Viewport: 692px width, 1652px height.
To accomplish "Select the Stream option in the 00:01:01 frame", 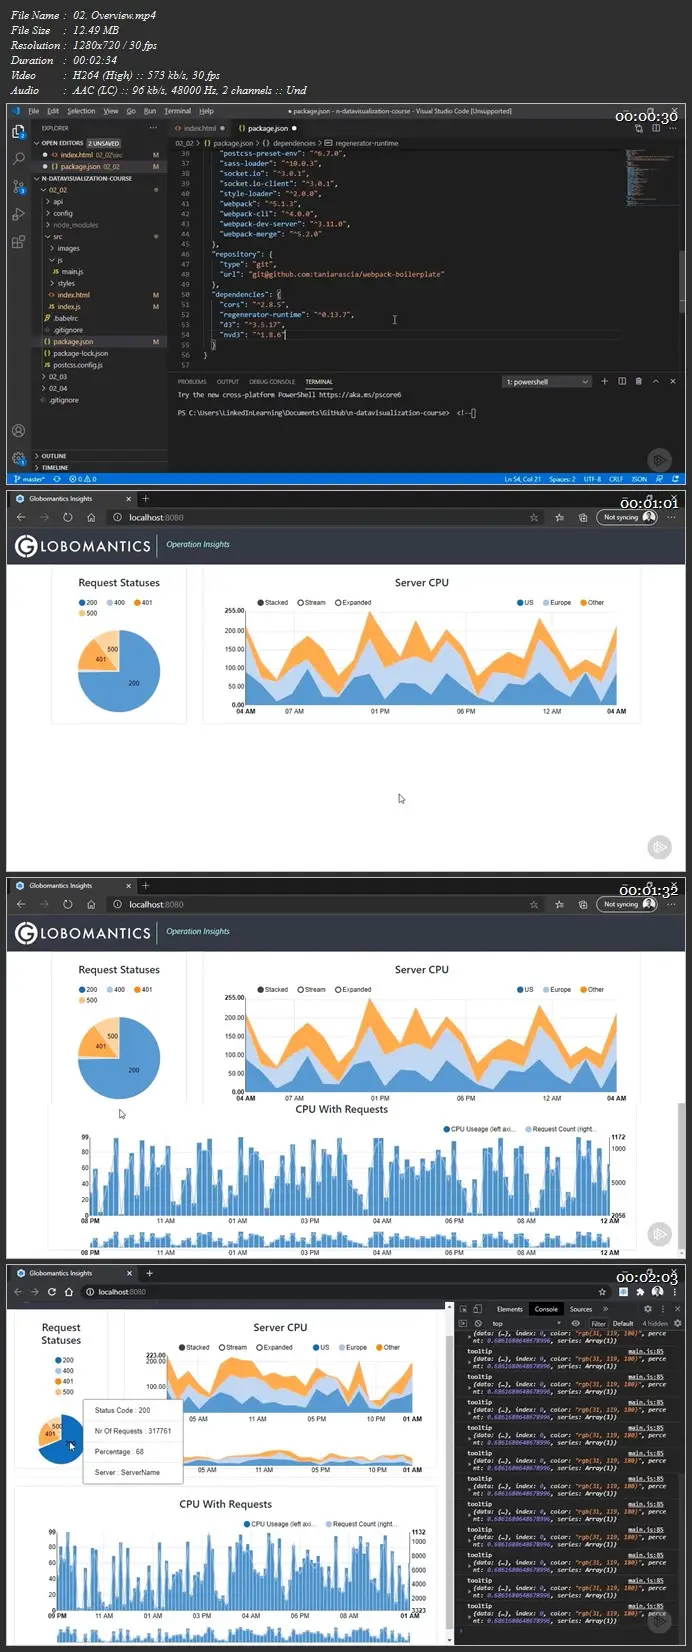I will pos(312,602).
